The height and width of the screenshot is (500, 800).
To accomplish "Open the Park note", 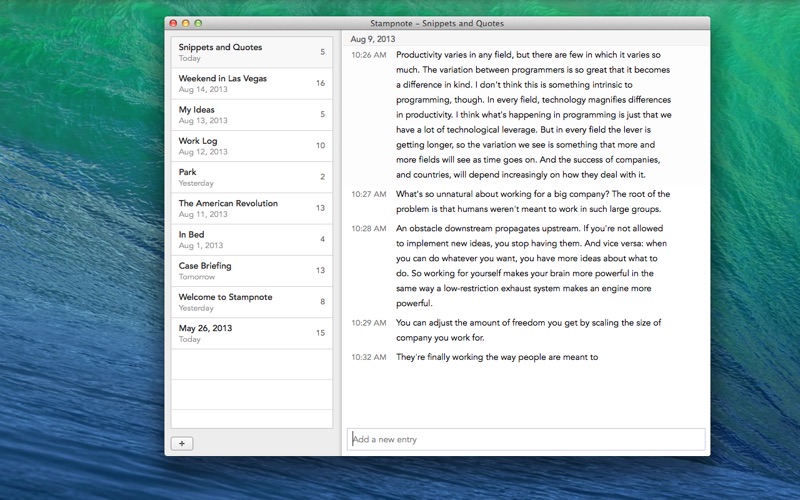I will pyautogui.click(x=252, y=177).
